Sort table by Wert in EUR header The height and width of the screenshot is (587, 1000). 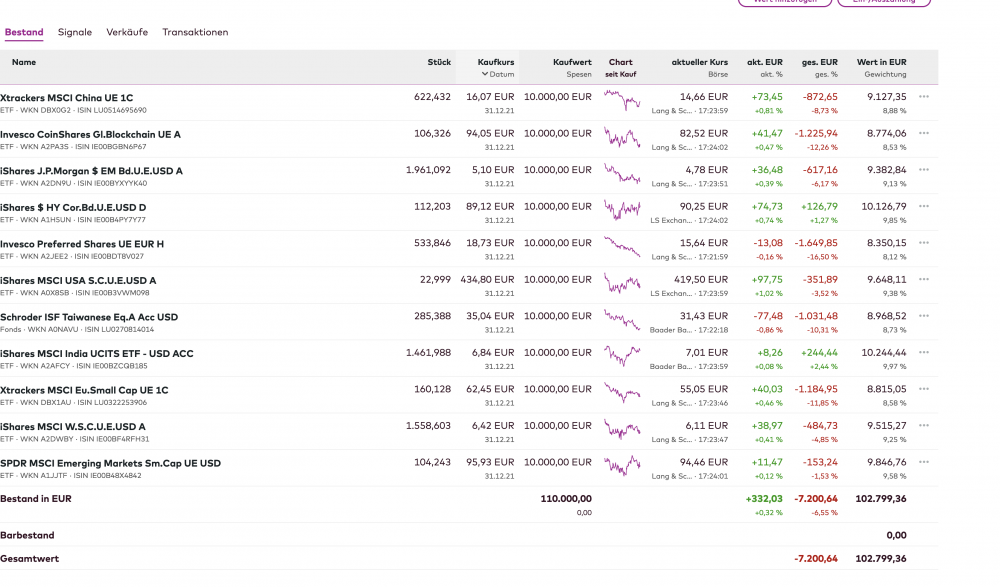881,62
